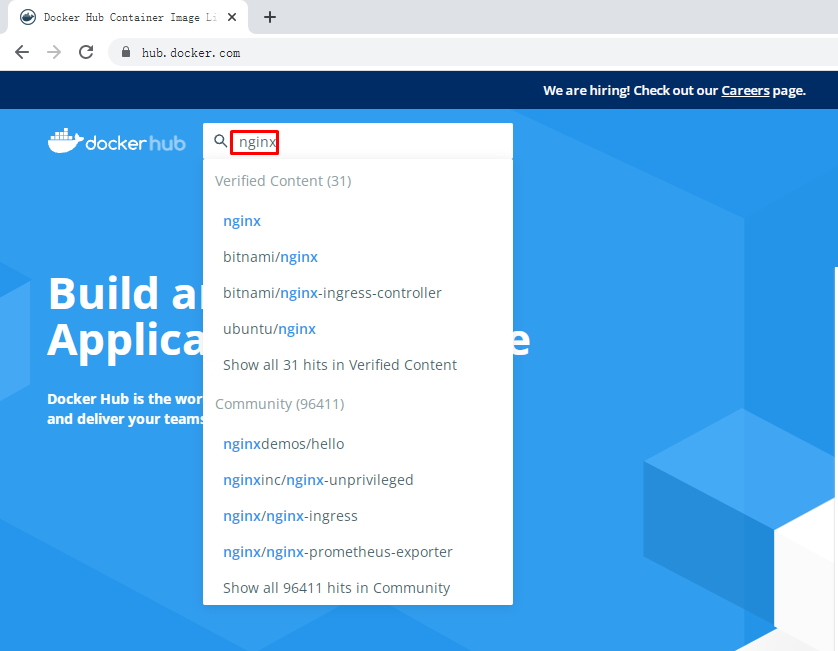This screenshot has height=651, width=838.
Task: Pick bitnami/nginx-ingress-controller suggestion
Action: click(332, 293)
